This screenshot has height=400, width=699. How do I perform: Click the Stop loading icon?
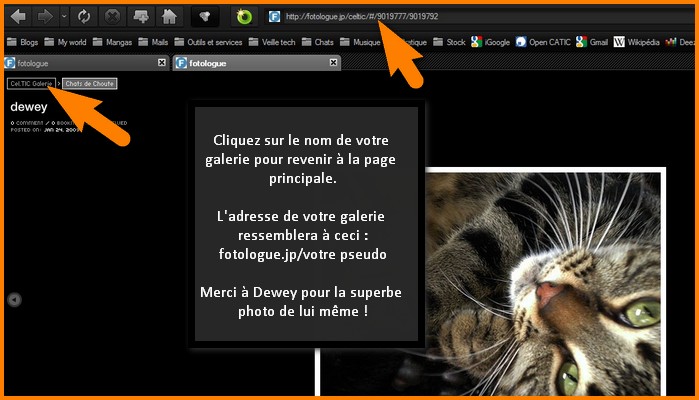112,17
